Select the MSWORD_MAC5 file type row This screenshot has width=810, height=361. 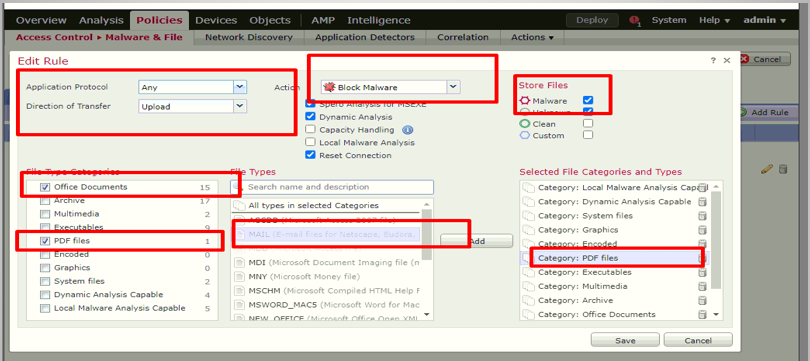(x=326, y=304)
